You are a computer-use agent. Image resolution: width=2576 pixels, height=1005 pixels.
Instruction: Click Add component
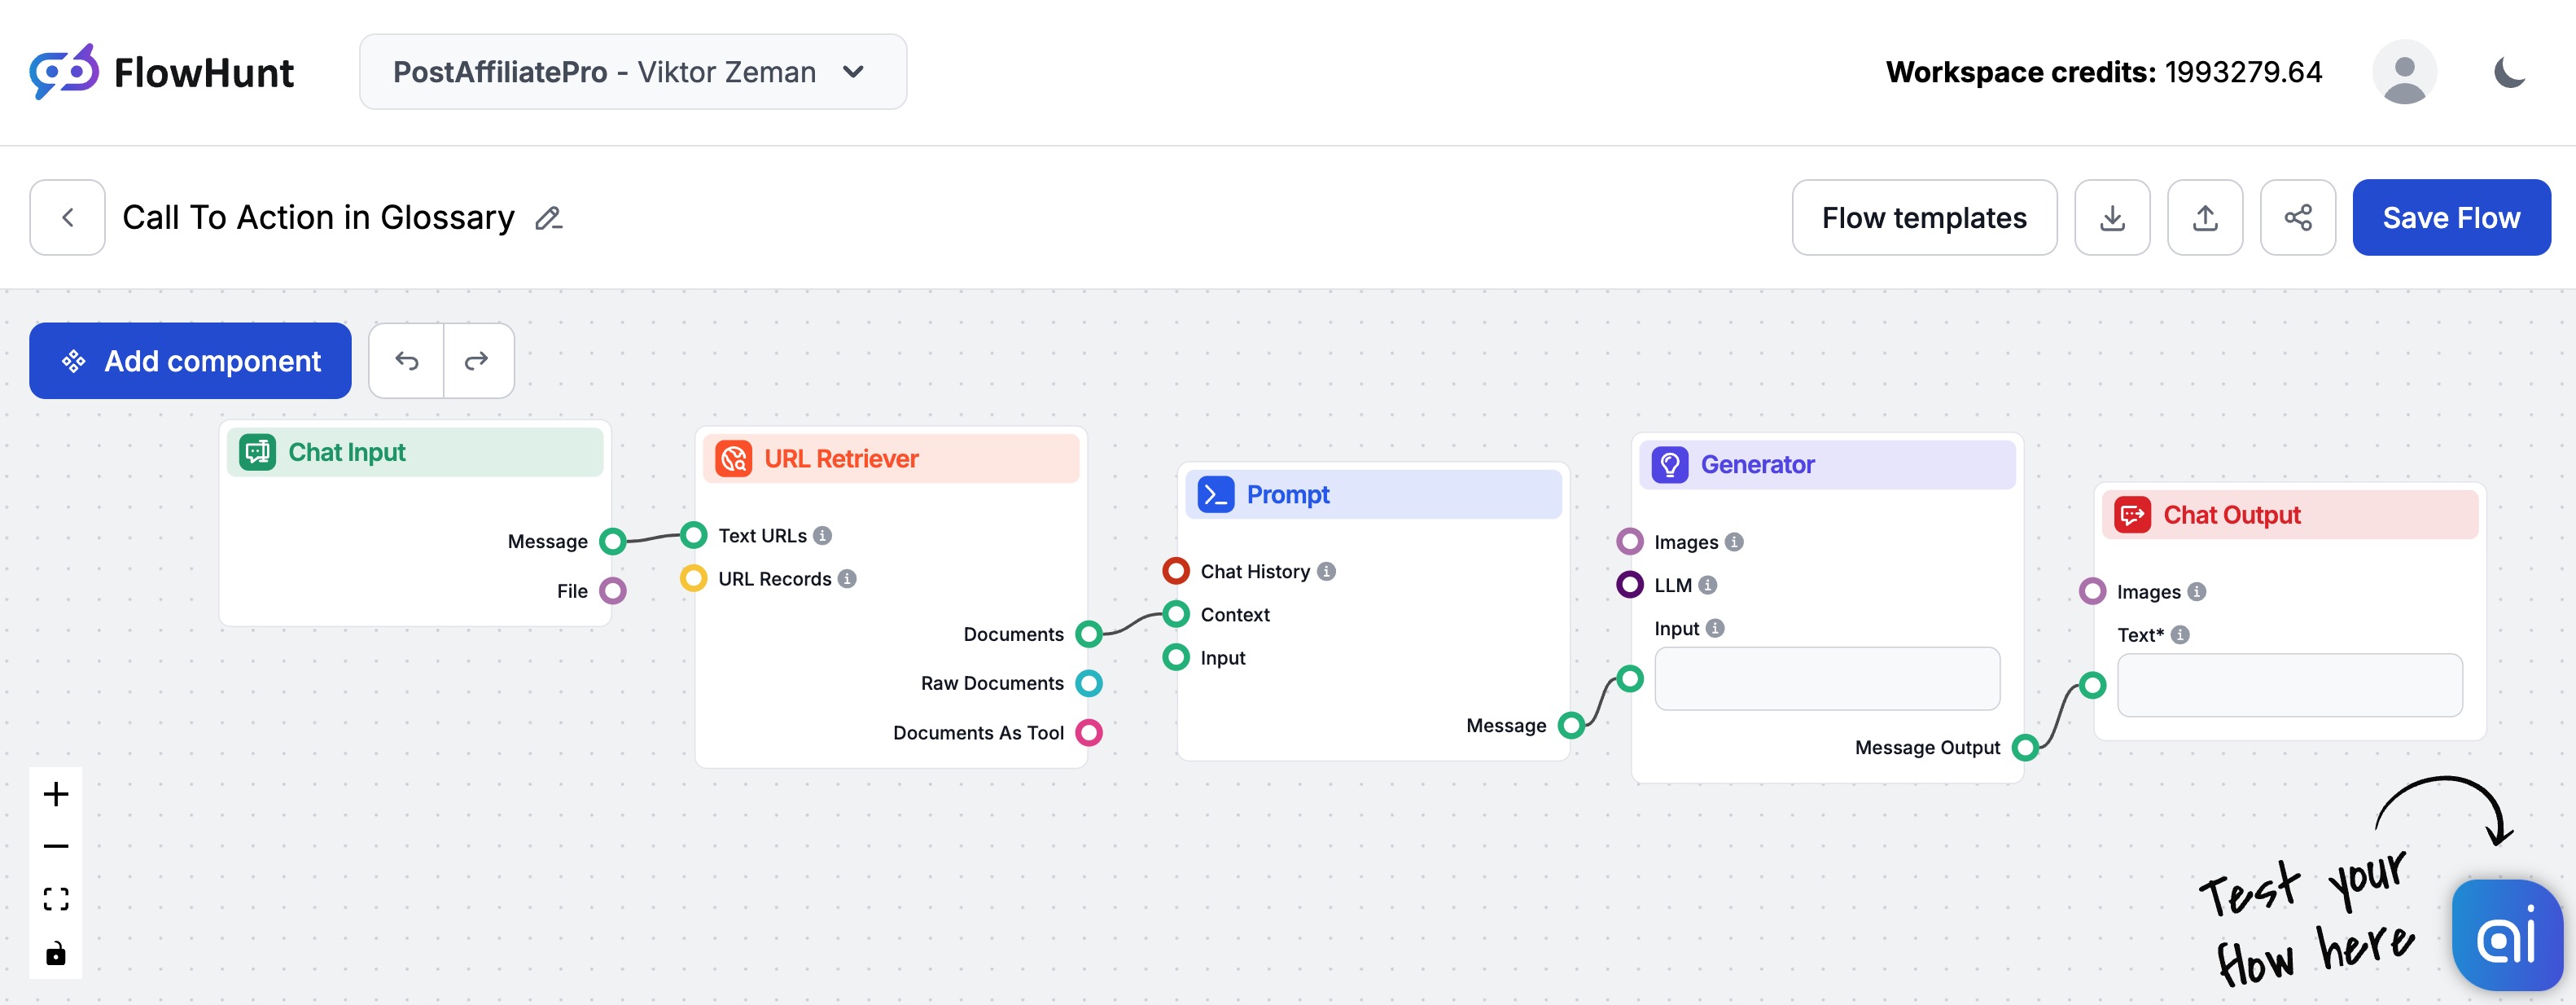click(190, 361)
